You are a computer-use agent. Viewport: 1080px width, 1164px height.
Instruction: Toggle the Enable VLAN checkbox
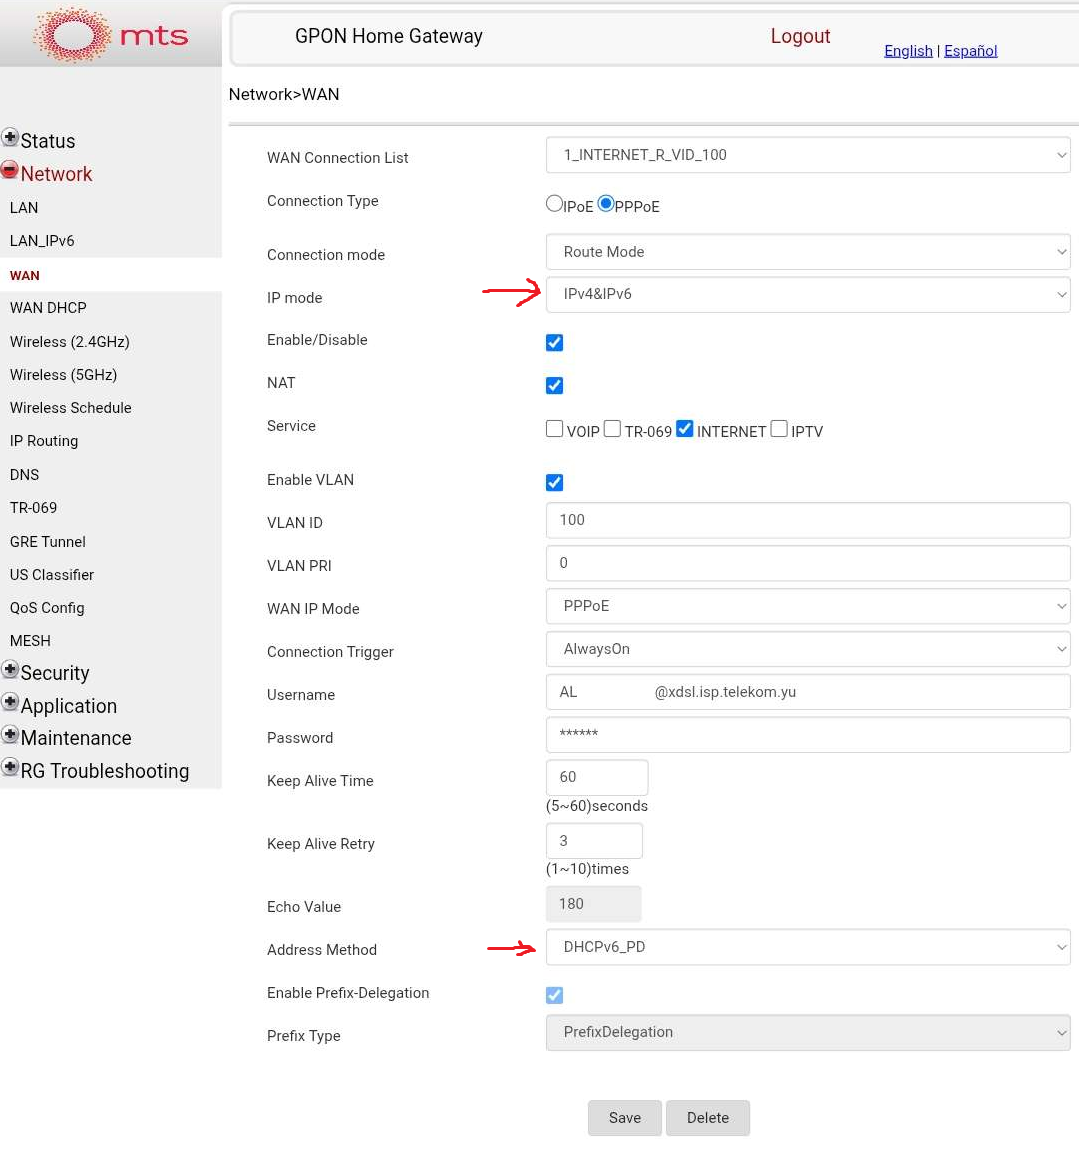(x=555, y=483)
